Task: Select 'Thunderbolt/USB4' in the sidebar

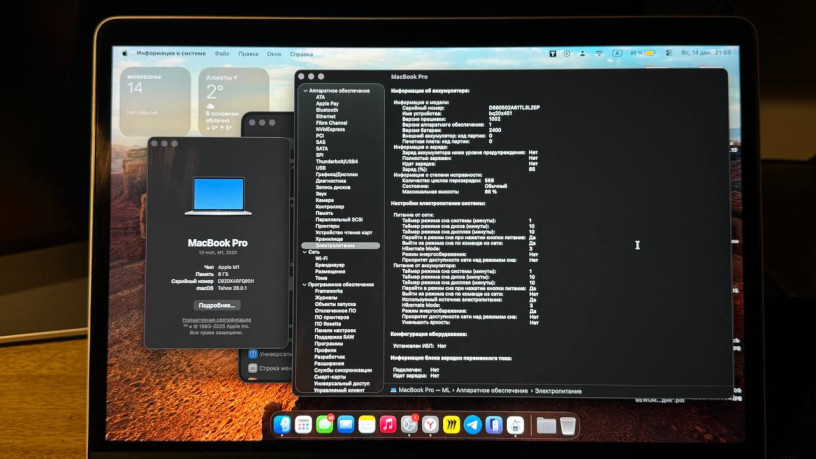Action: pos(336,161)
